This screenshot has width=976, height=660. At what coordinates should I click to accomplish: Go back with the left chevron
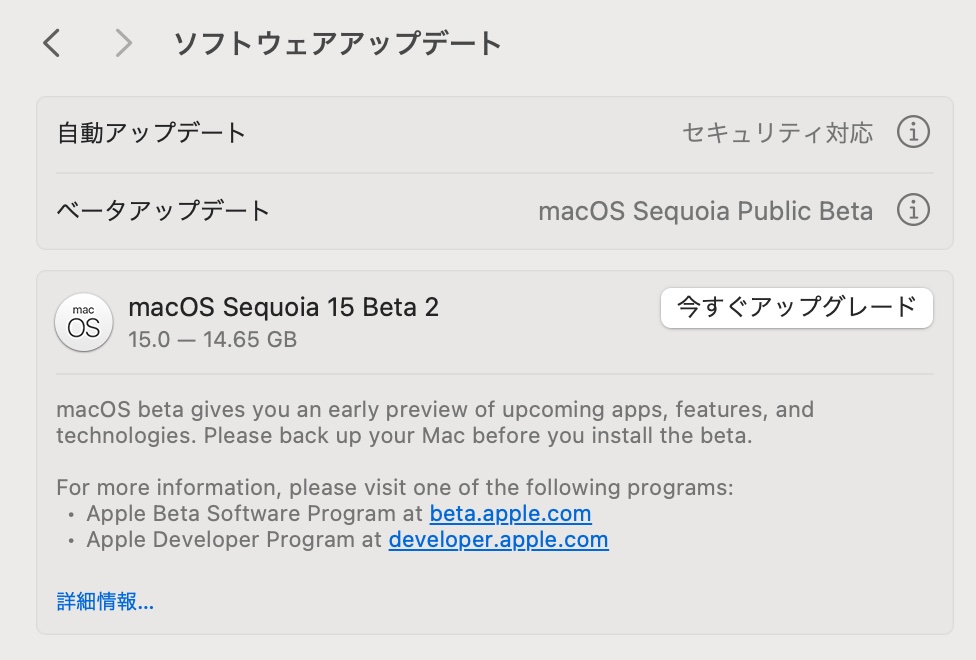pyautogui.click(x=52, y=44)
